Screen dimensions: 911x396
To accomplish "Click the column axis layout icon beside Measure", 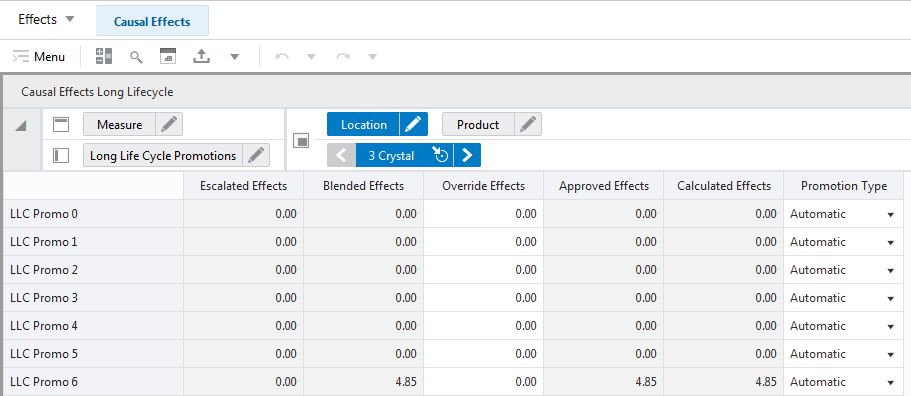I will pos(61,124).
